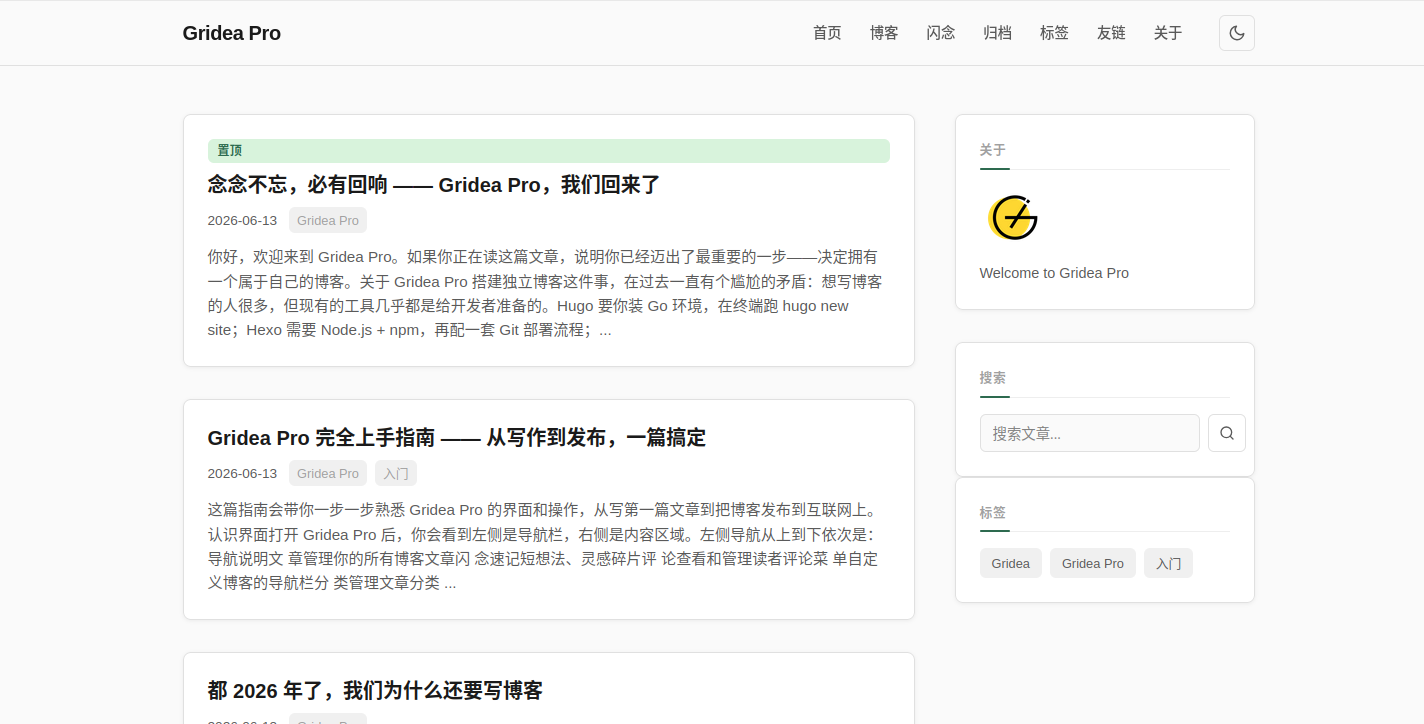Open post 念念不忘，必有回响

[434, 185]
